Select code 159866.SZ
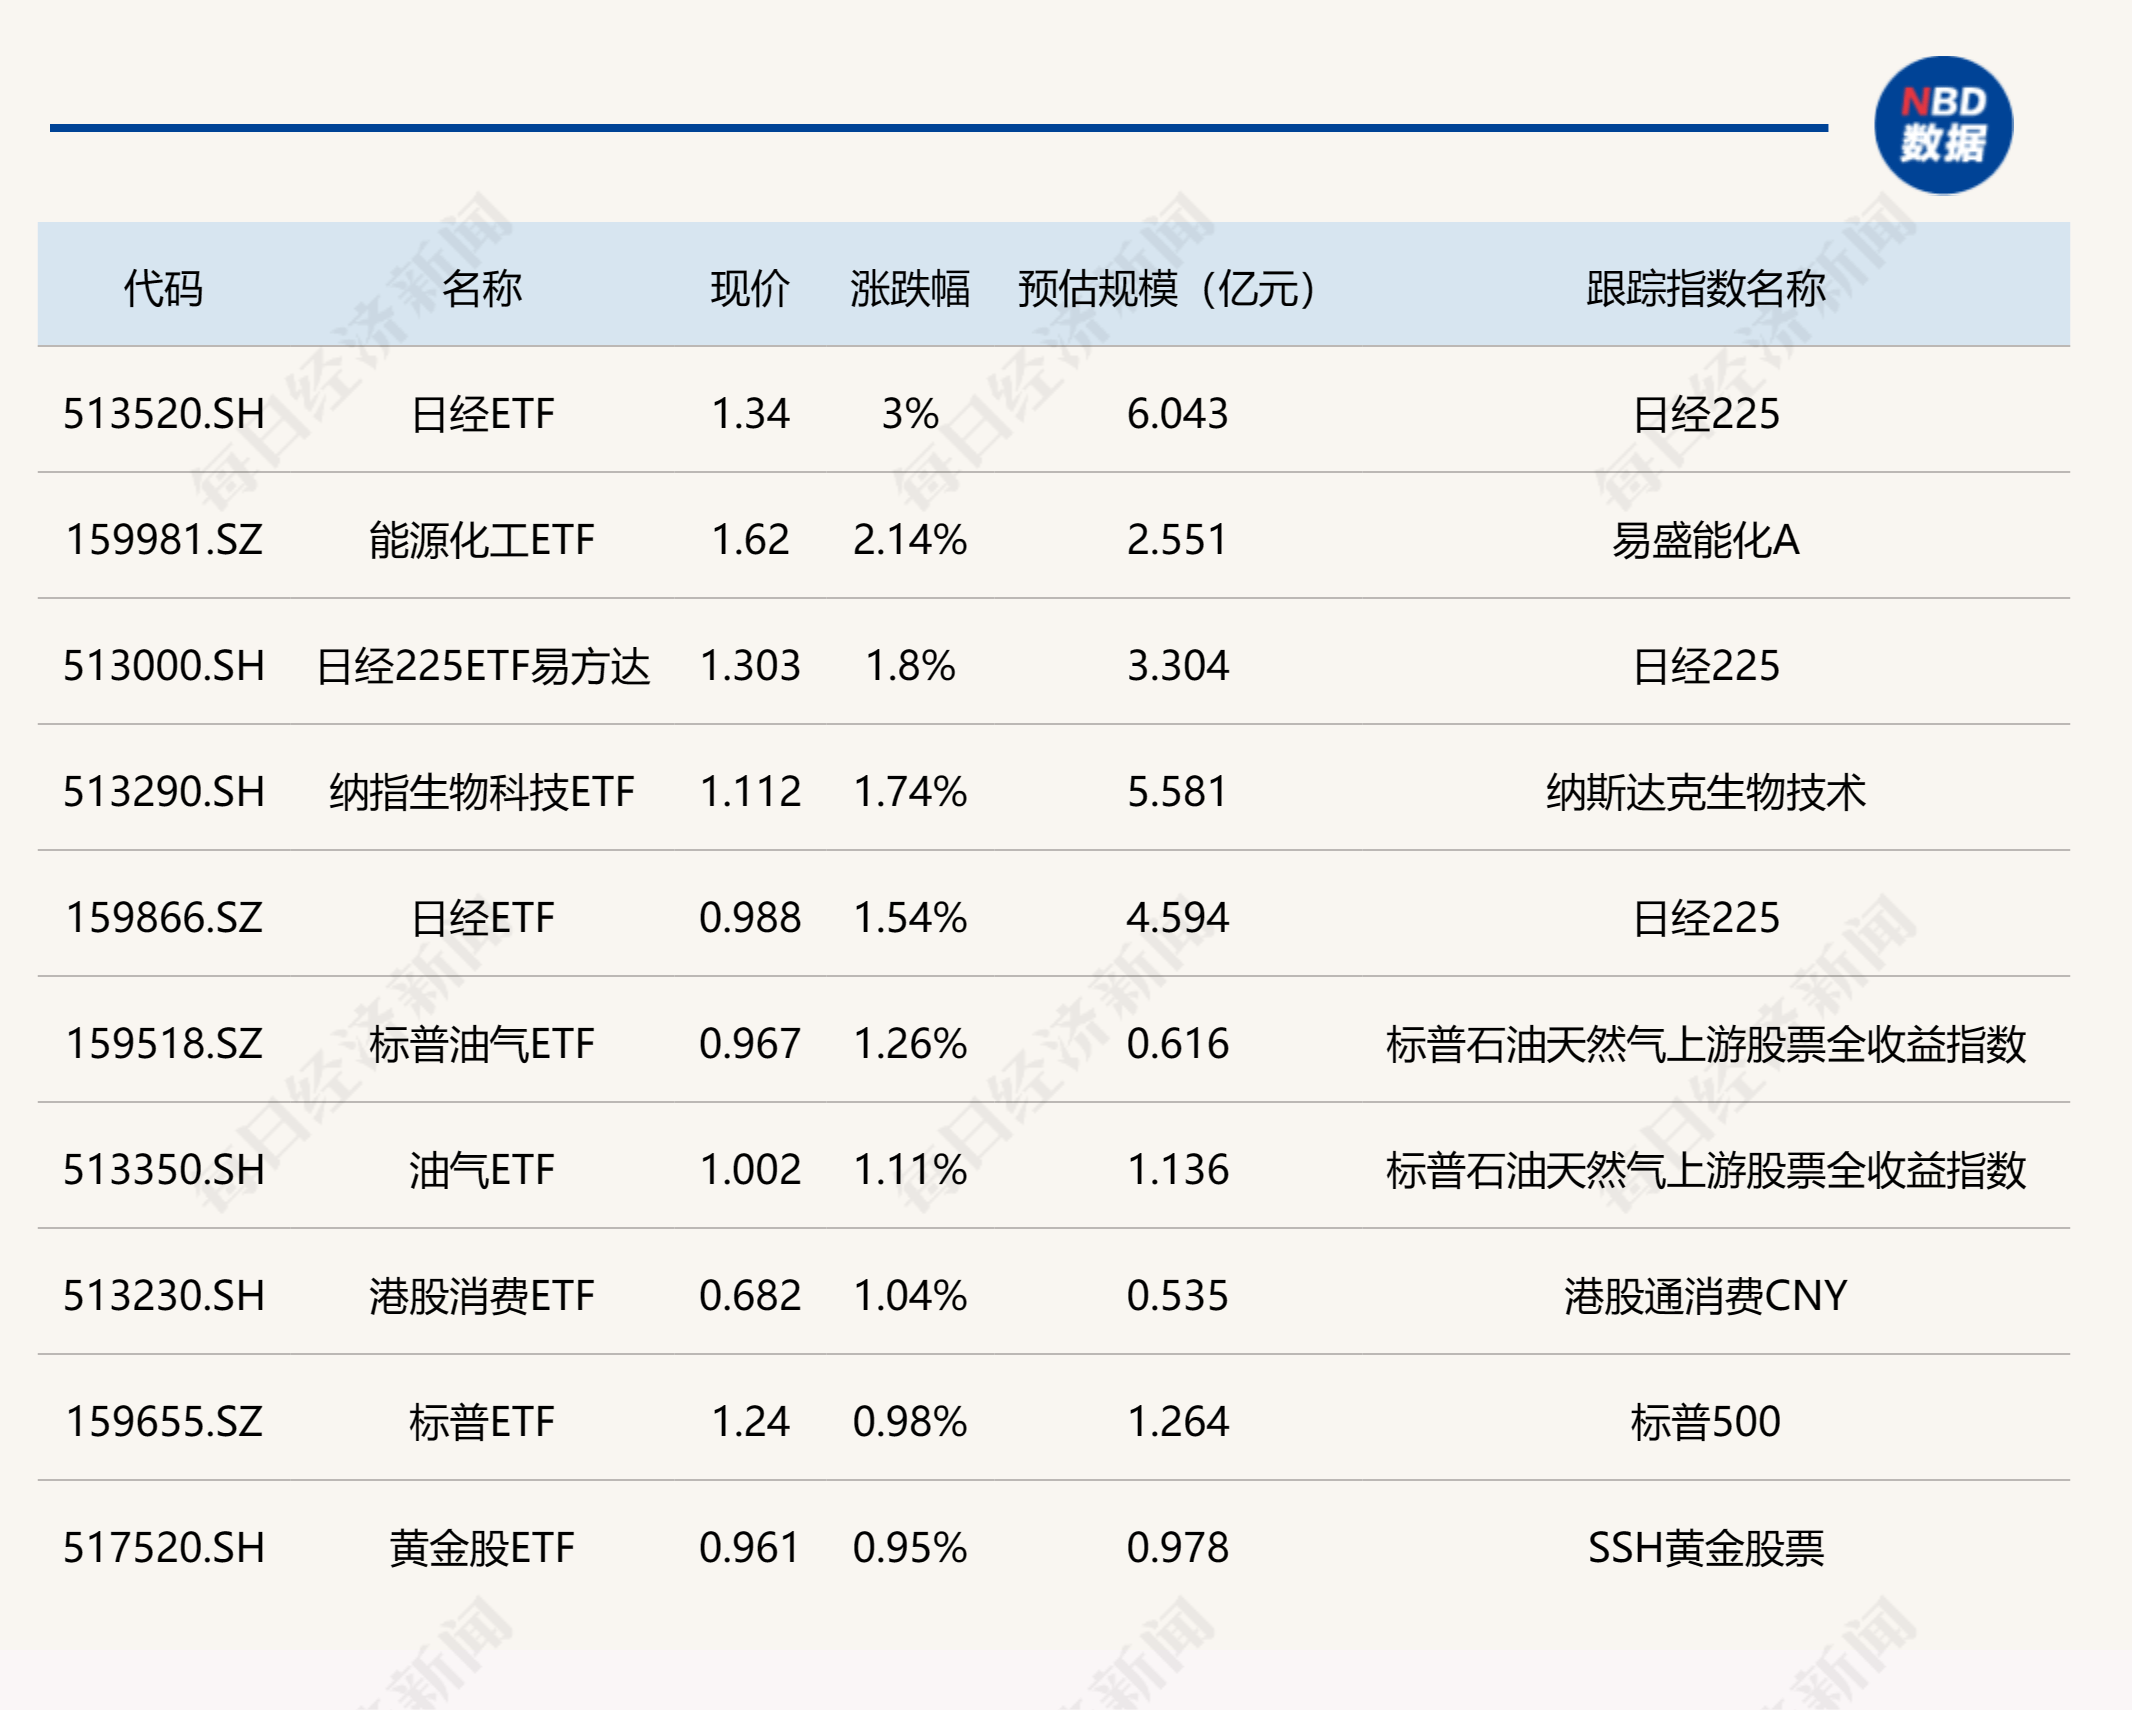 [x=163, y=918]
